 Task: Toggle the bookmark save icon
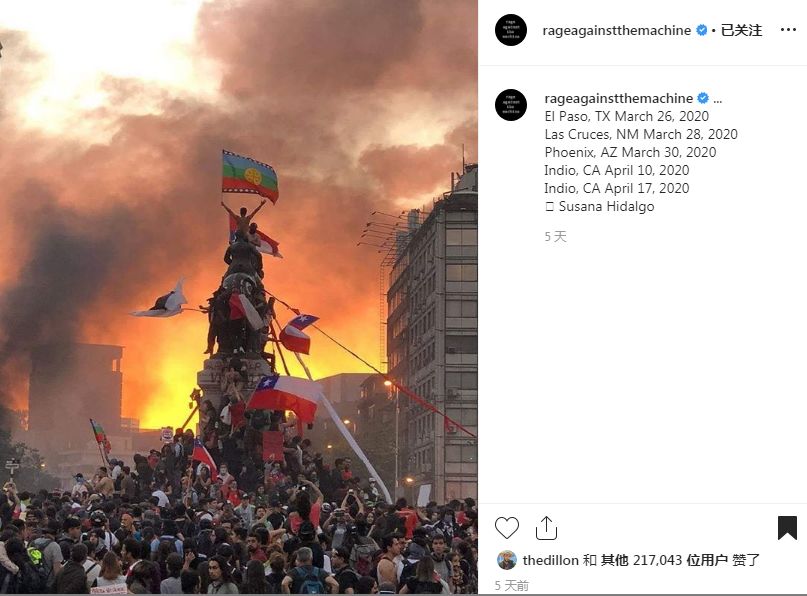[x=787, y=528]
